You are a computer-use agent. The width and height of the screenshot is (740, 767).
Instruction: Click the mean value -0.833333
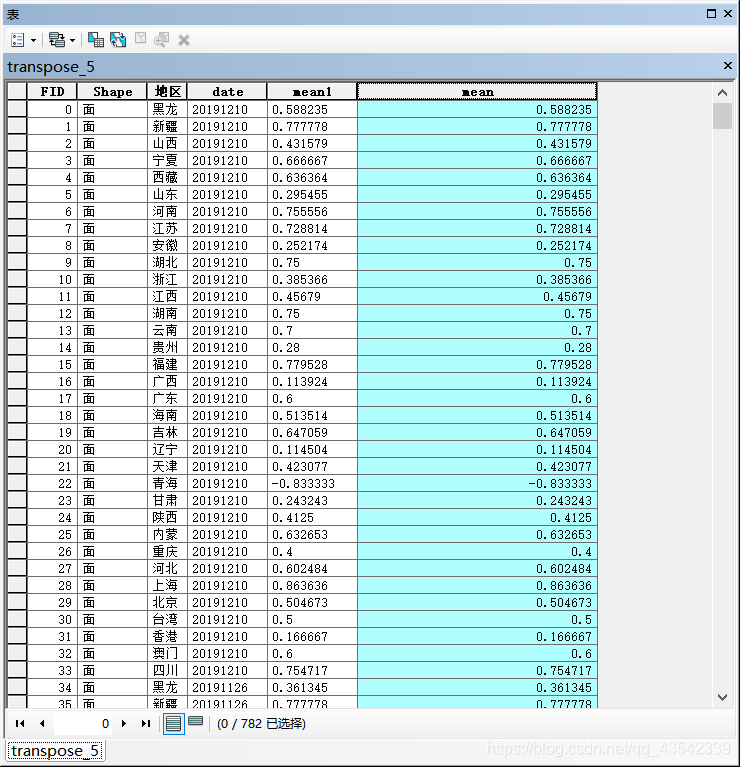click(x=477, y=483)
